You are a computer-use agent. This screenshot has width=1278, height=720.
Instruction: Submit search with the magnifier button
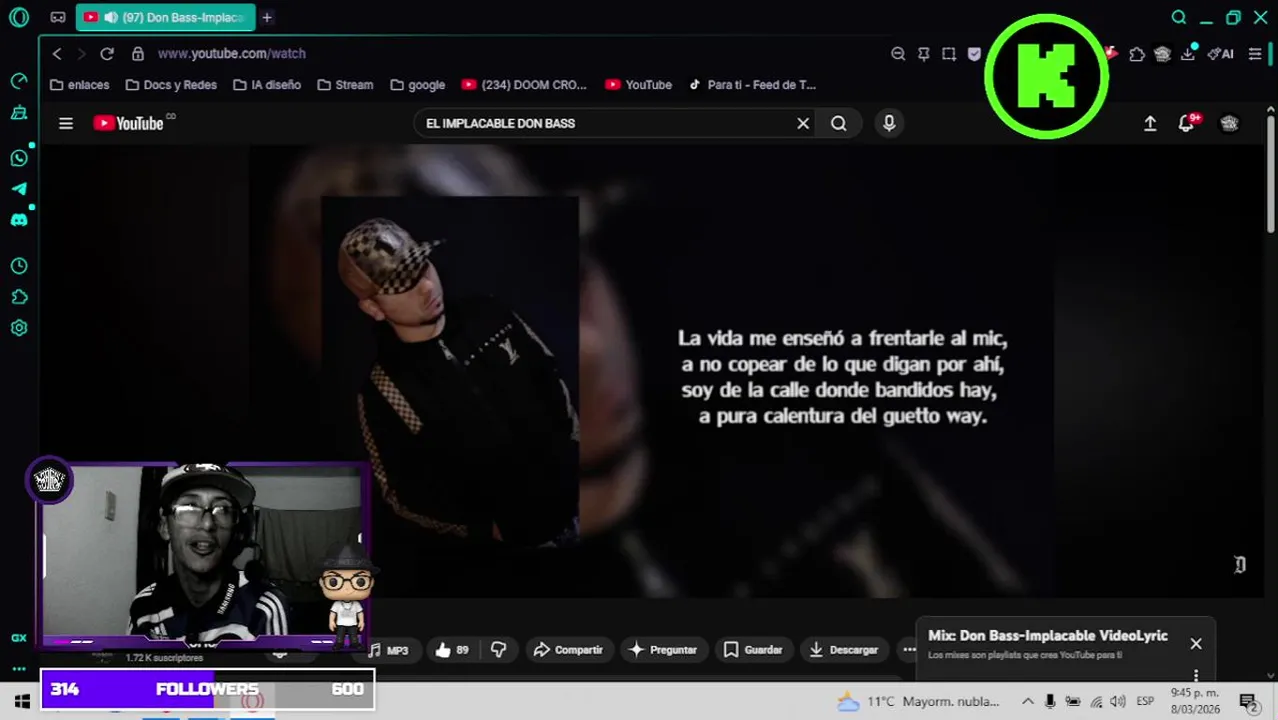[x=839, y=123]
